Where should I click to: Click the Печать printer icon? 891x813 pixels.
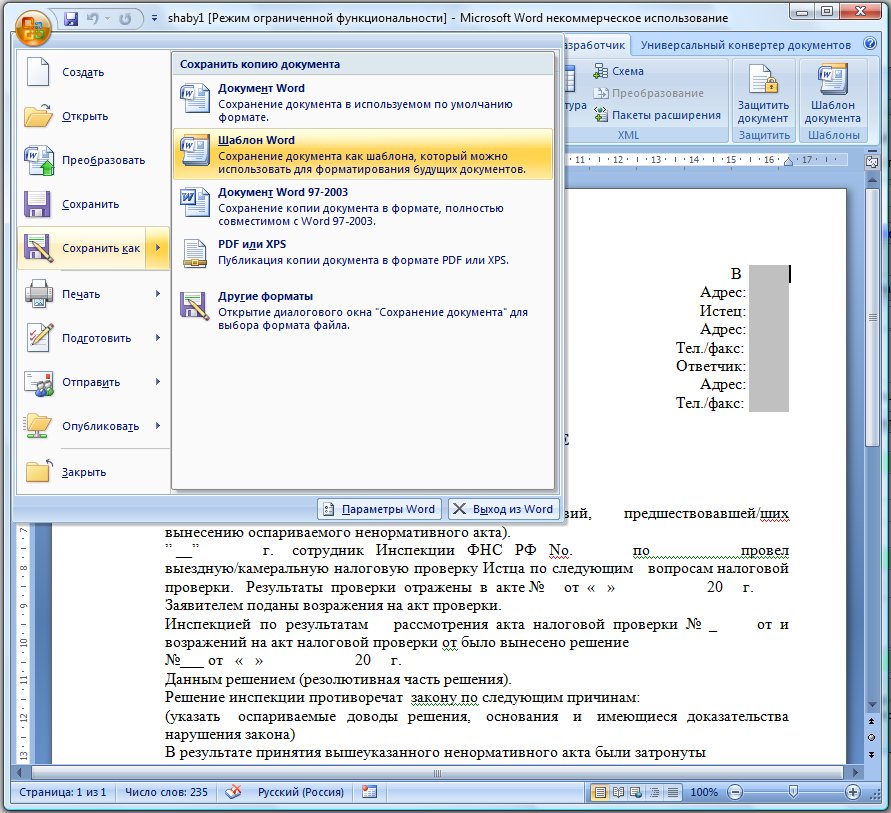click(x=38, y=294)
